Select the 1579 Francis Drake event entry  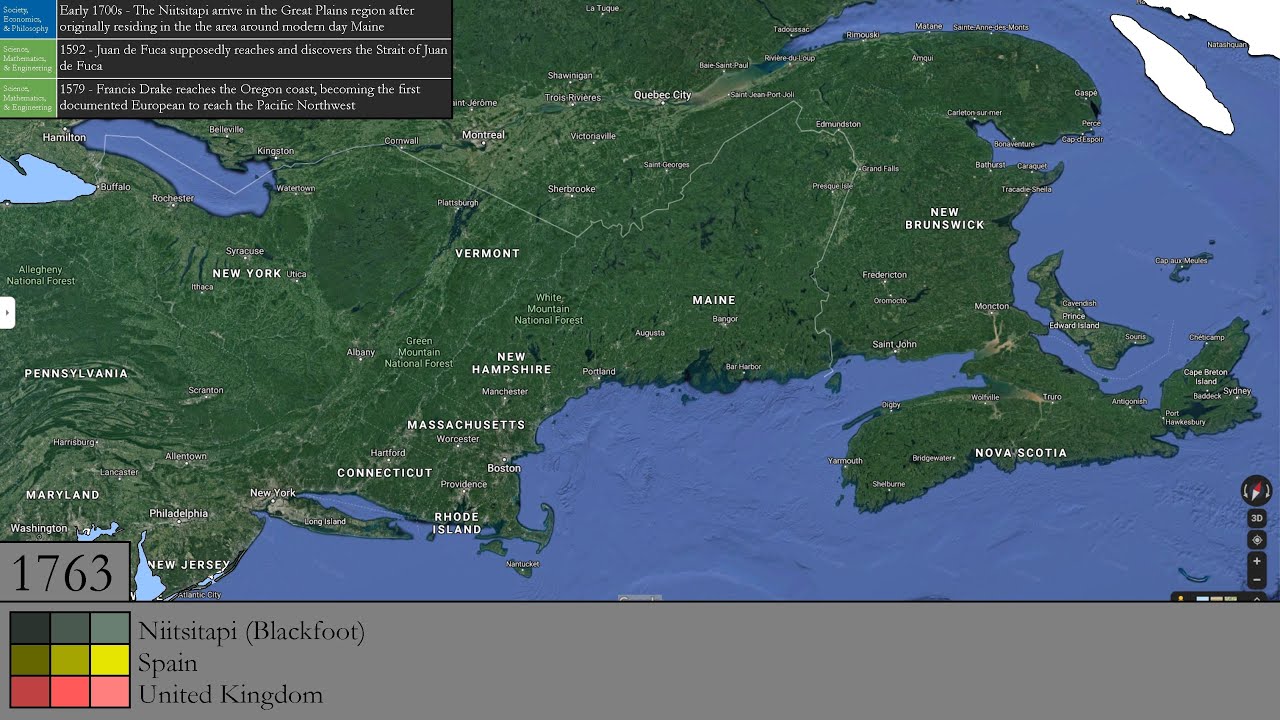(x=254, y=97)
